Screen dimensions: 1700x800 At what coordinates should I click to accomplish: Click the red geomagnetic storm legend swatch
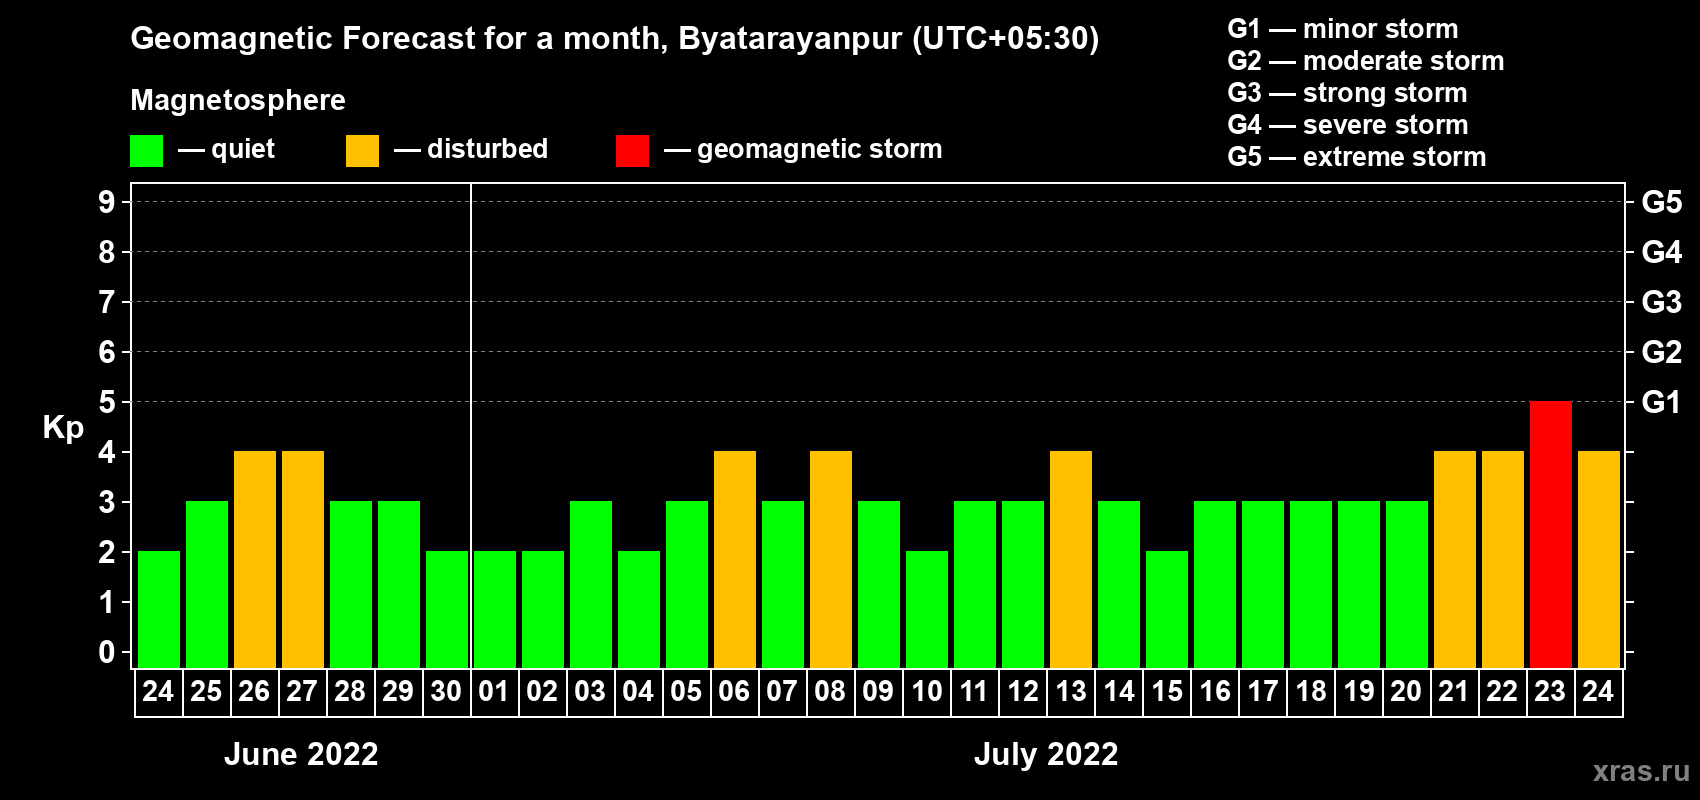[632, 151]
